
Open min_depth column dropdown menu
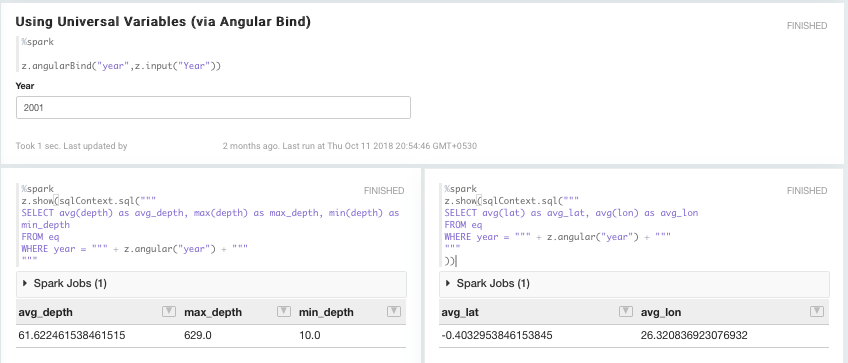click(x=394, y=312)
